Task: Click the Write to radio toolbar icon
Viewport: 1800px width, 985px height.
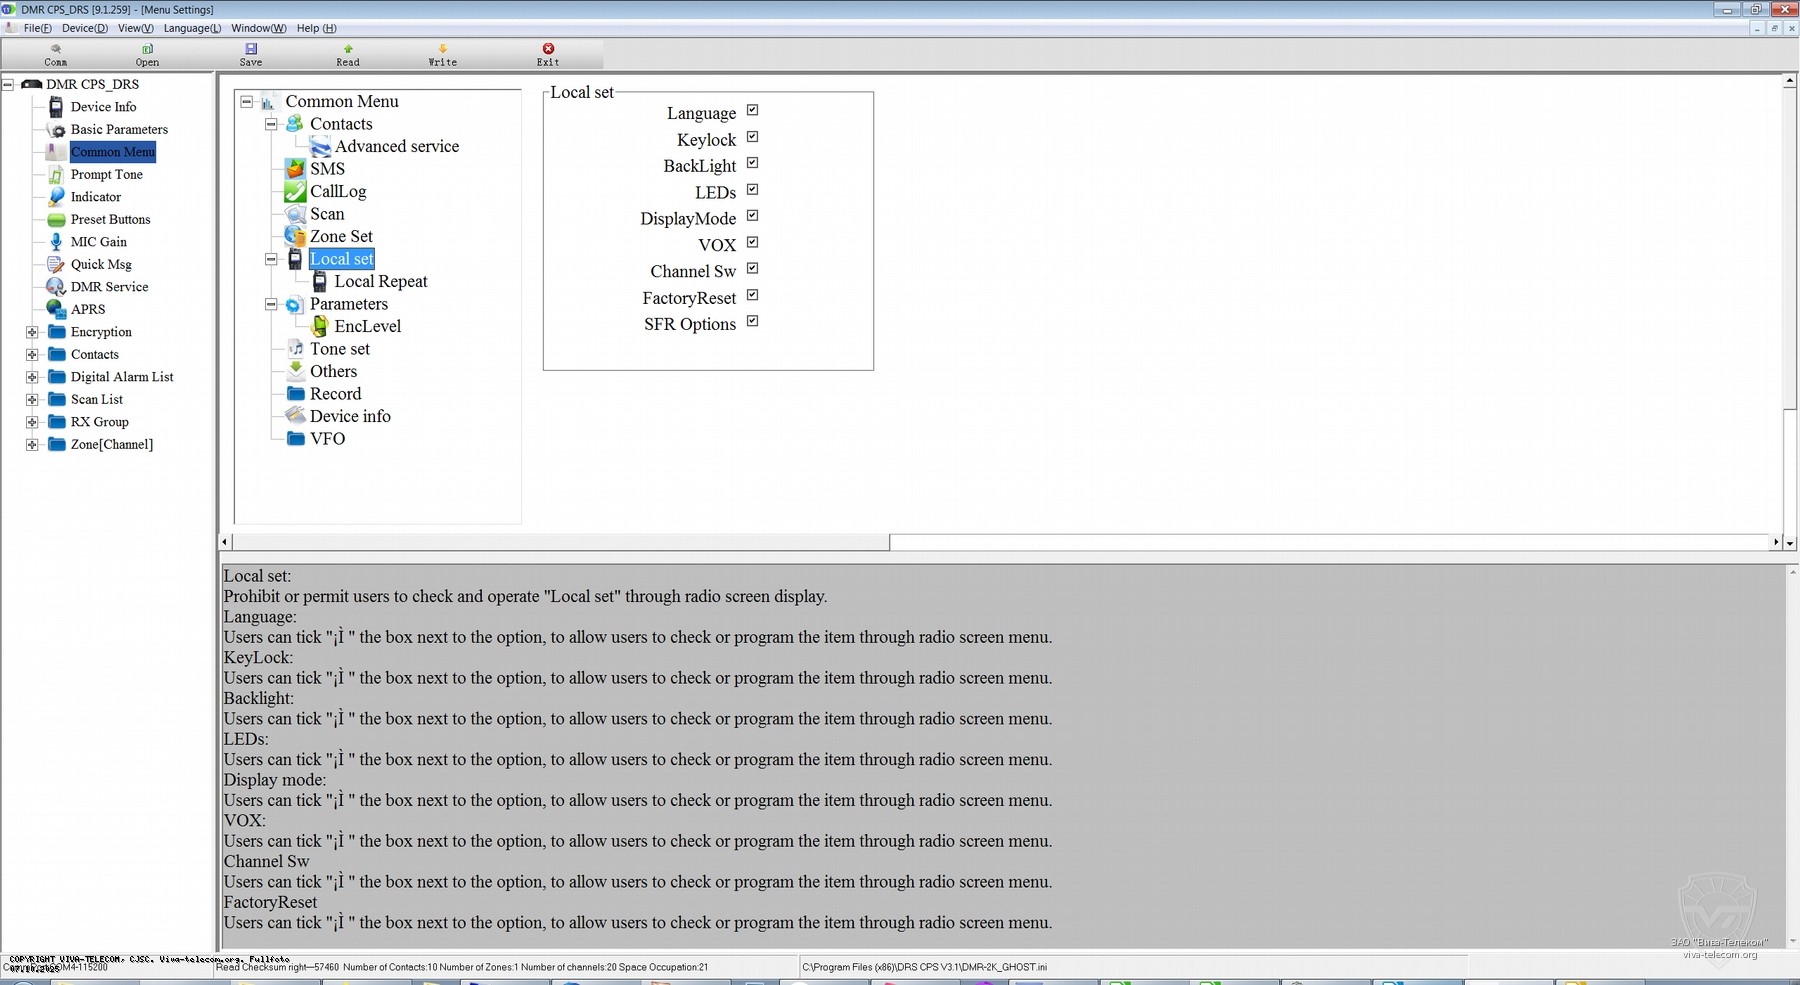Action: [442, 49]
